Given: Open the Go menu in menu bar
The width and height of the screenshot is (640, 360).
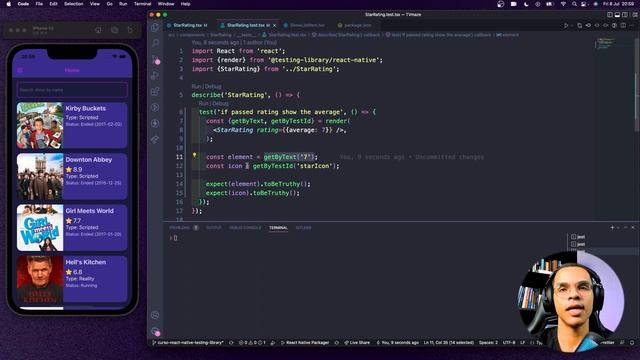Looking at the screenshot, I should click(109, 4).
